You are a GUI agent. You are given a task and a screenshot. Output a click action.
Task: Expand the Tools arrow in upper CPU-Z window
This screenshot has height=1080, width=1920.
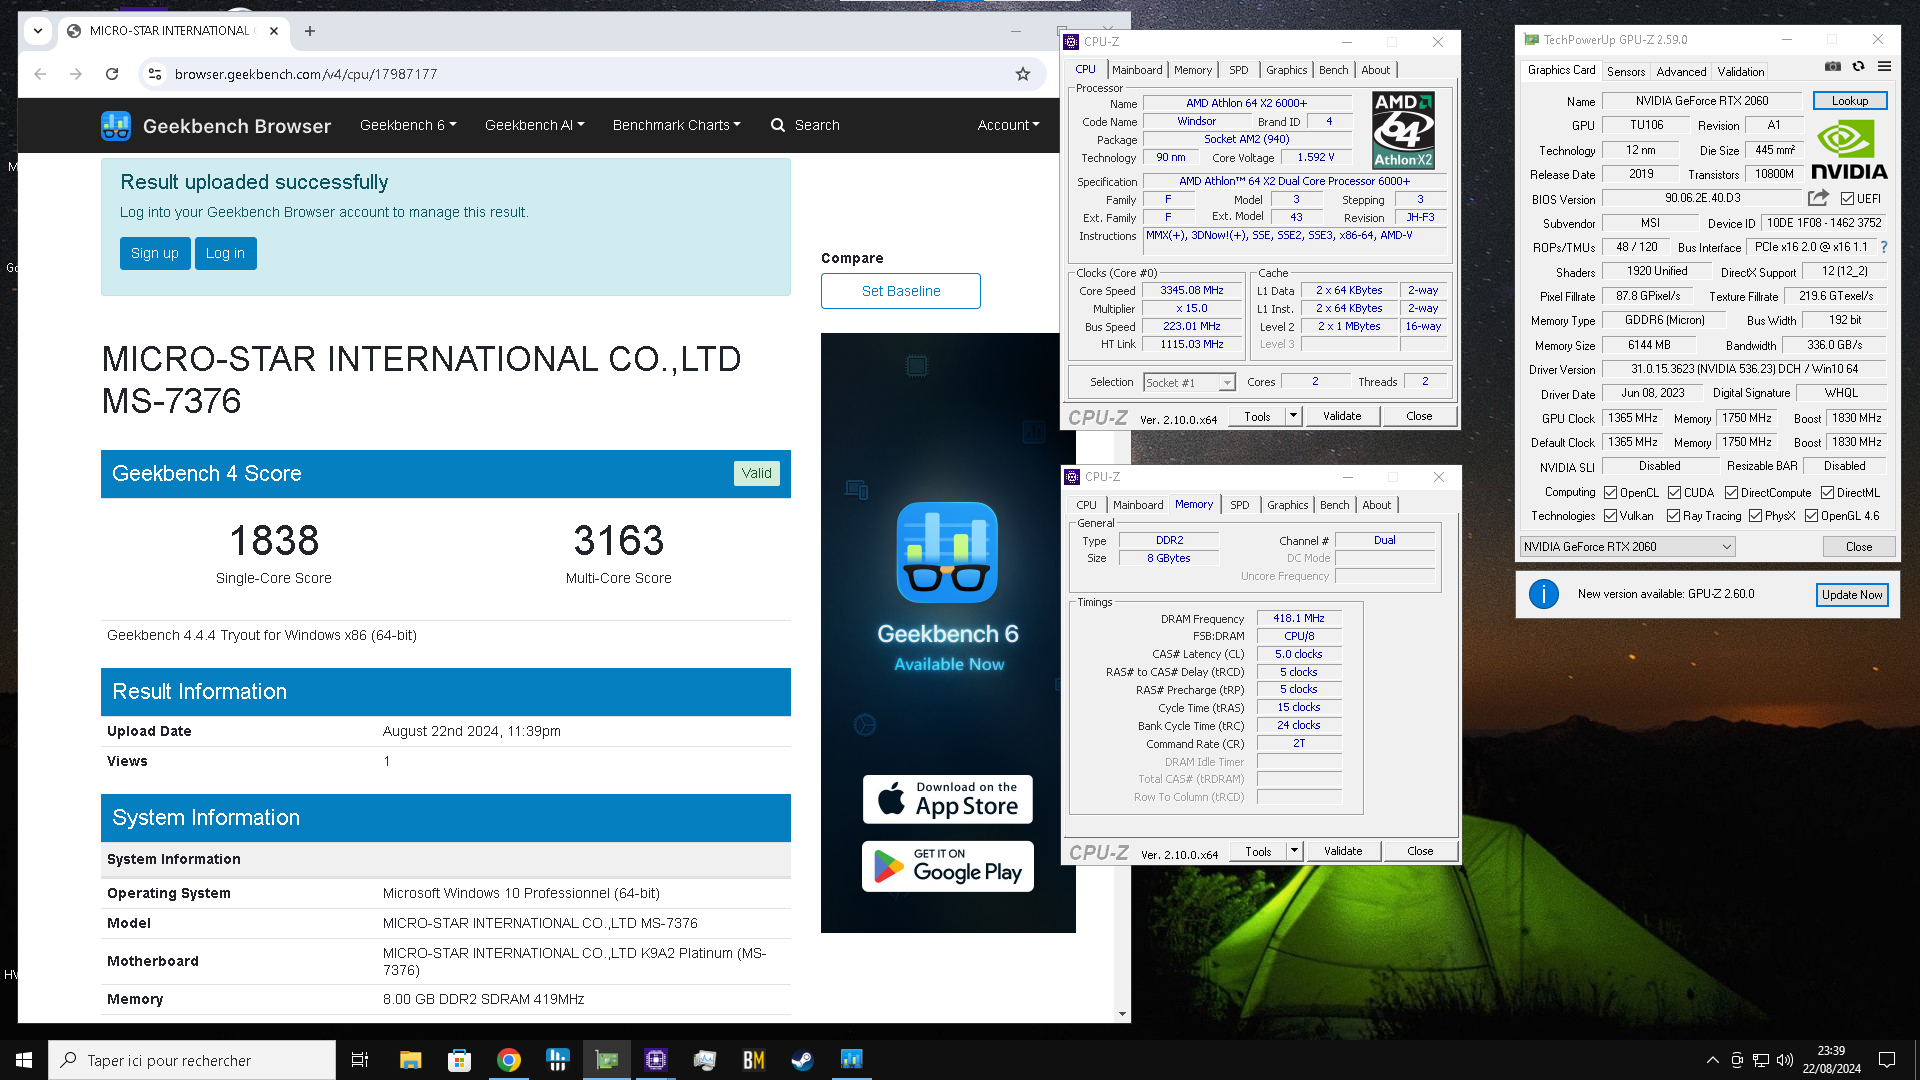point(1293,416)
